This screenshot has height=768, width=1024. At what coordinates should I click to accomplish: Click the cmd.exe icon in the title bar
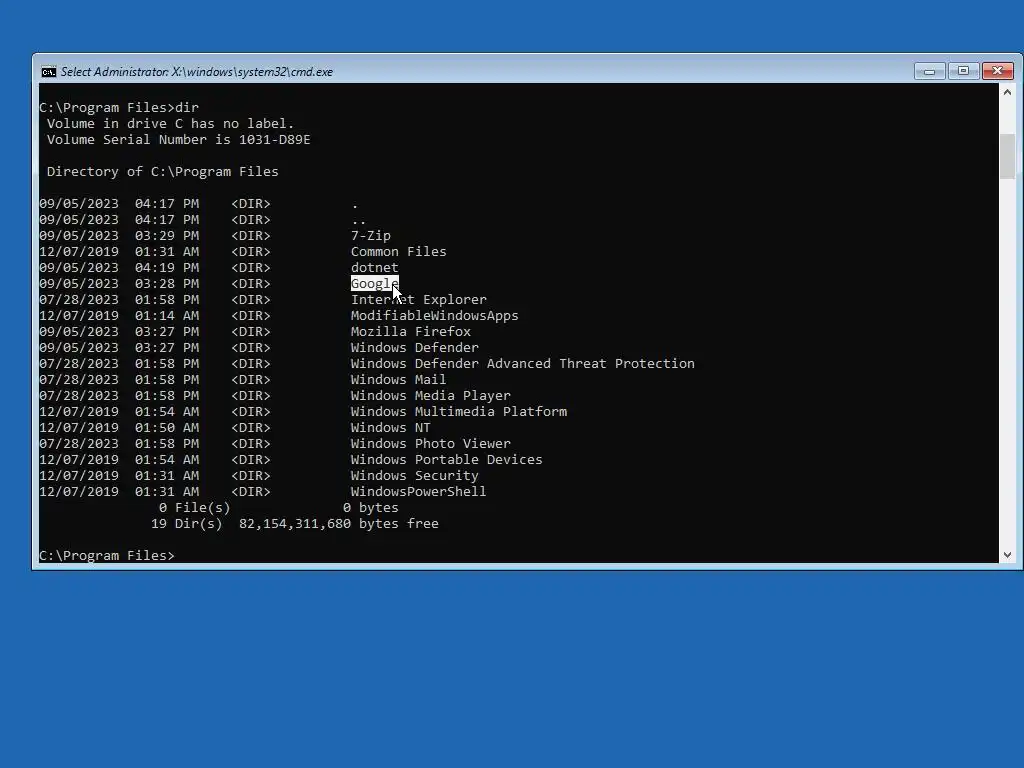pyautogui.click(x=48, y=72)
